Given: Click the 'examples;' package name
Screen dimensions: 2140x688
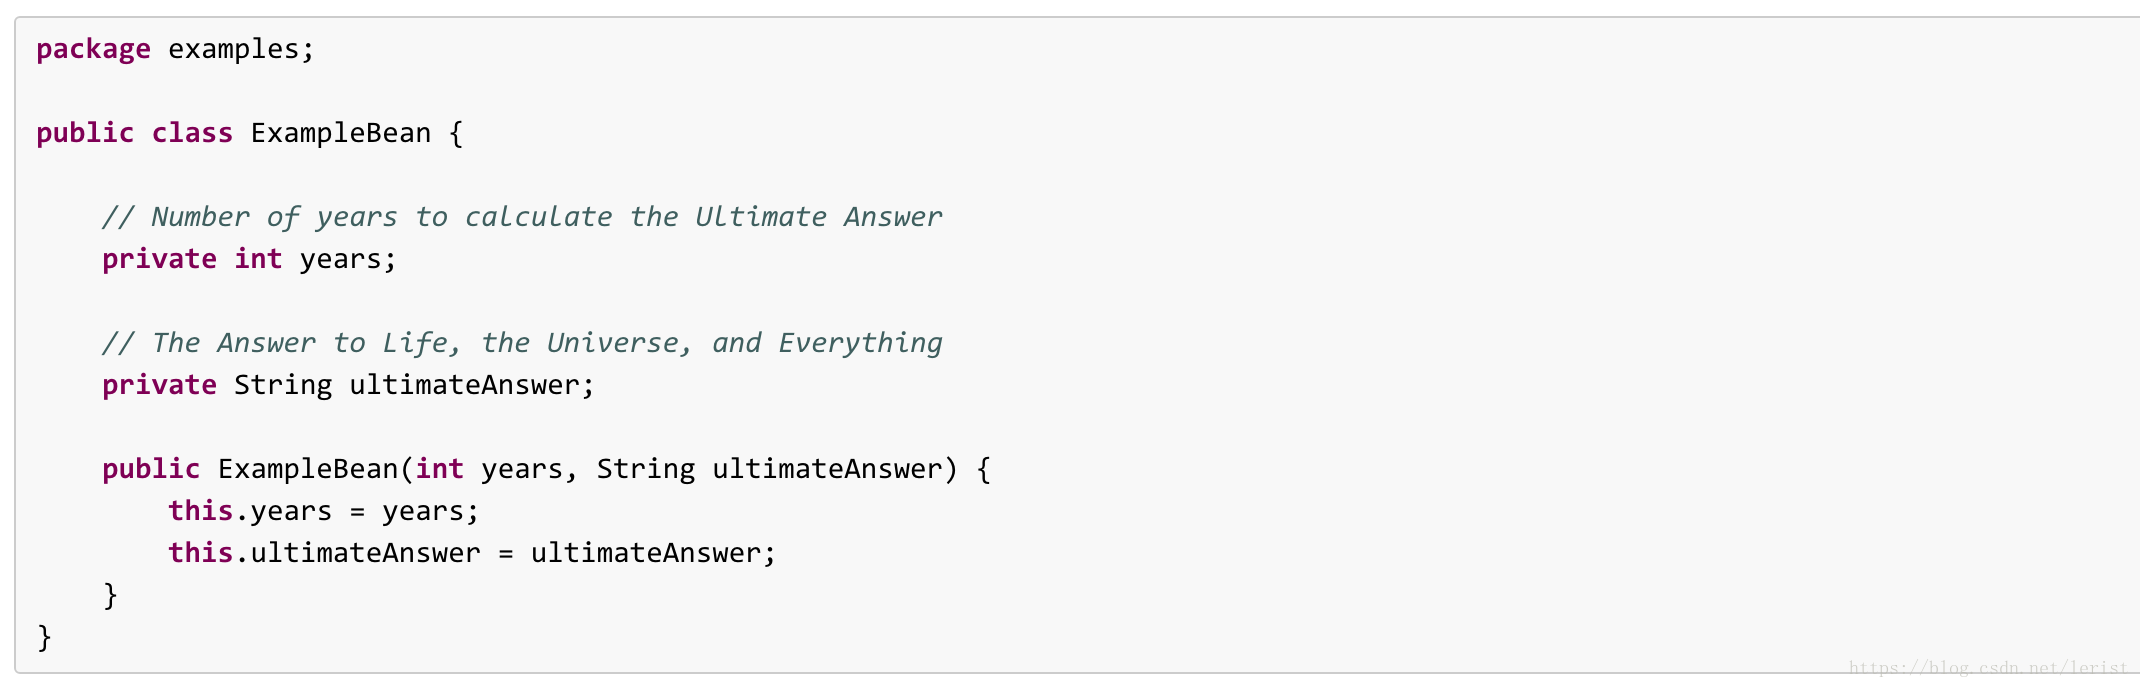Looking at the screenshot, I should click(x=241, y=49).
